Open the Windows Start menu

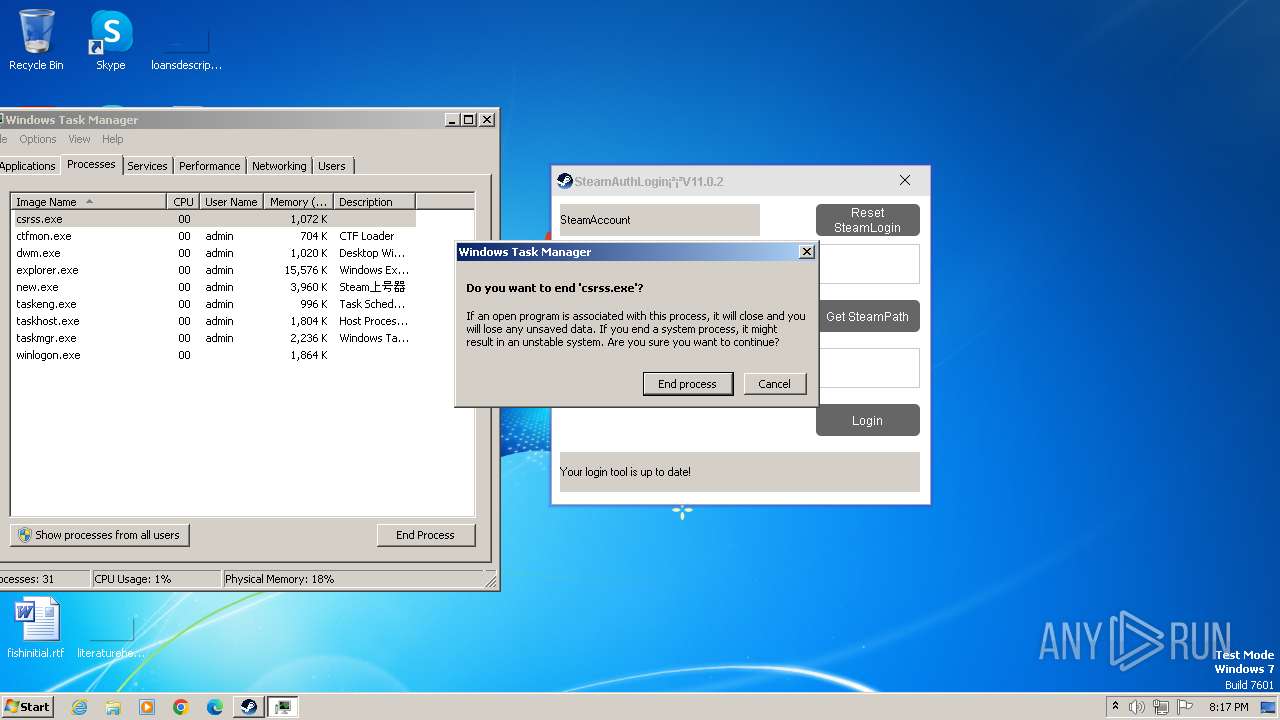(x=28, y=706)
